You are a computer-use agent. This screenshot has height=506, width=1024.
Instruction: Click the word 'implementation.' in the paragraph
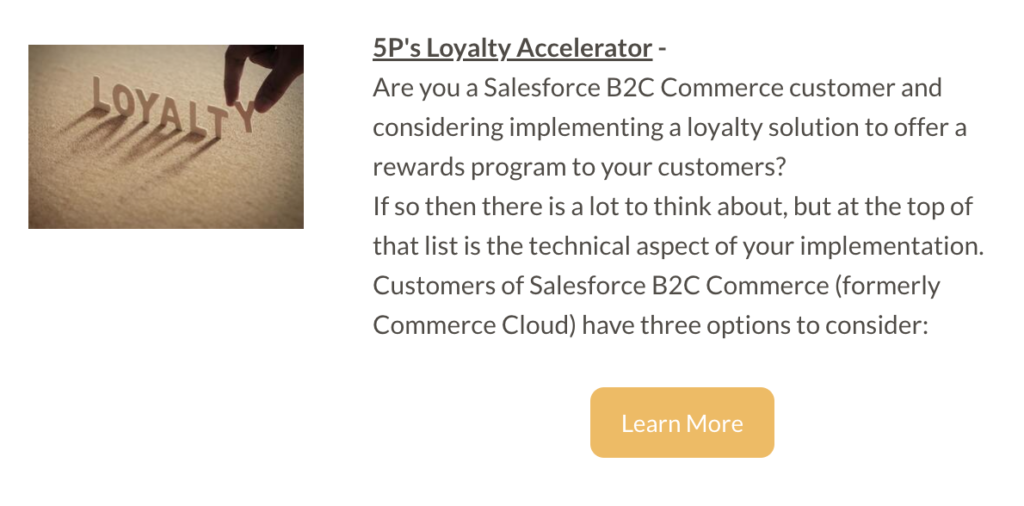tap(891, 246)
